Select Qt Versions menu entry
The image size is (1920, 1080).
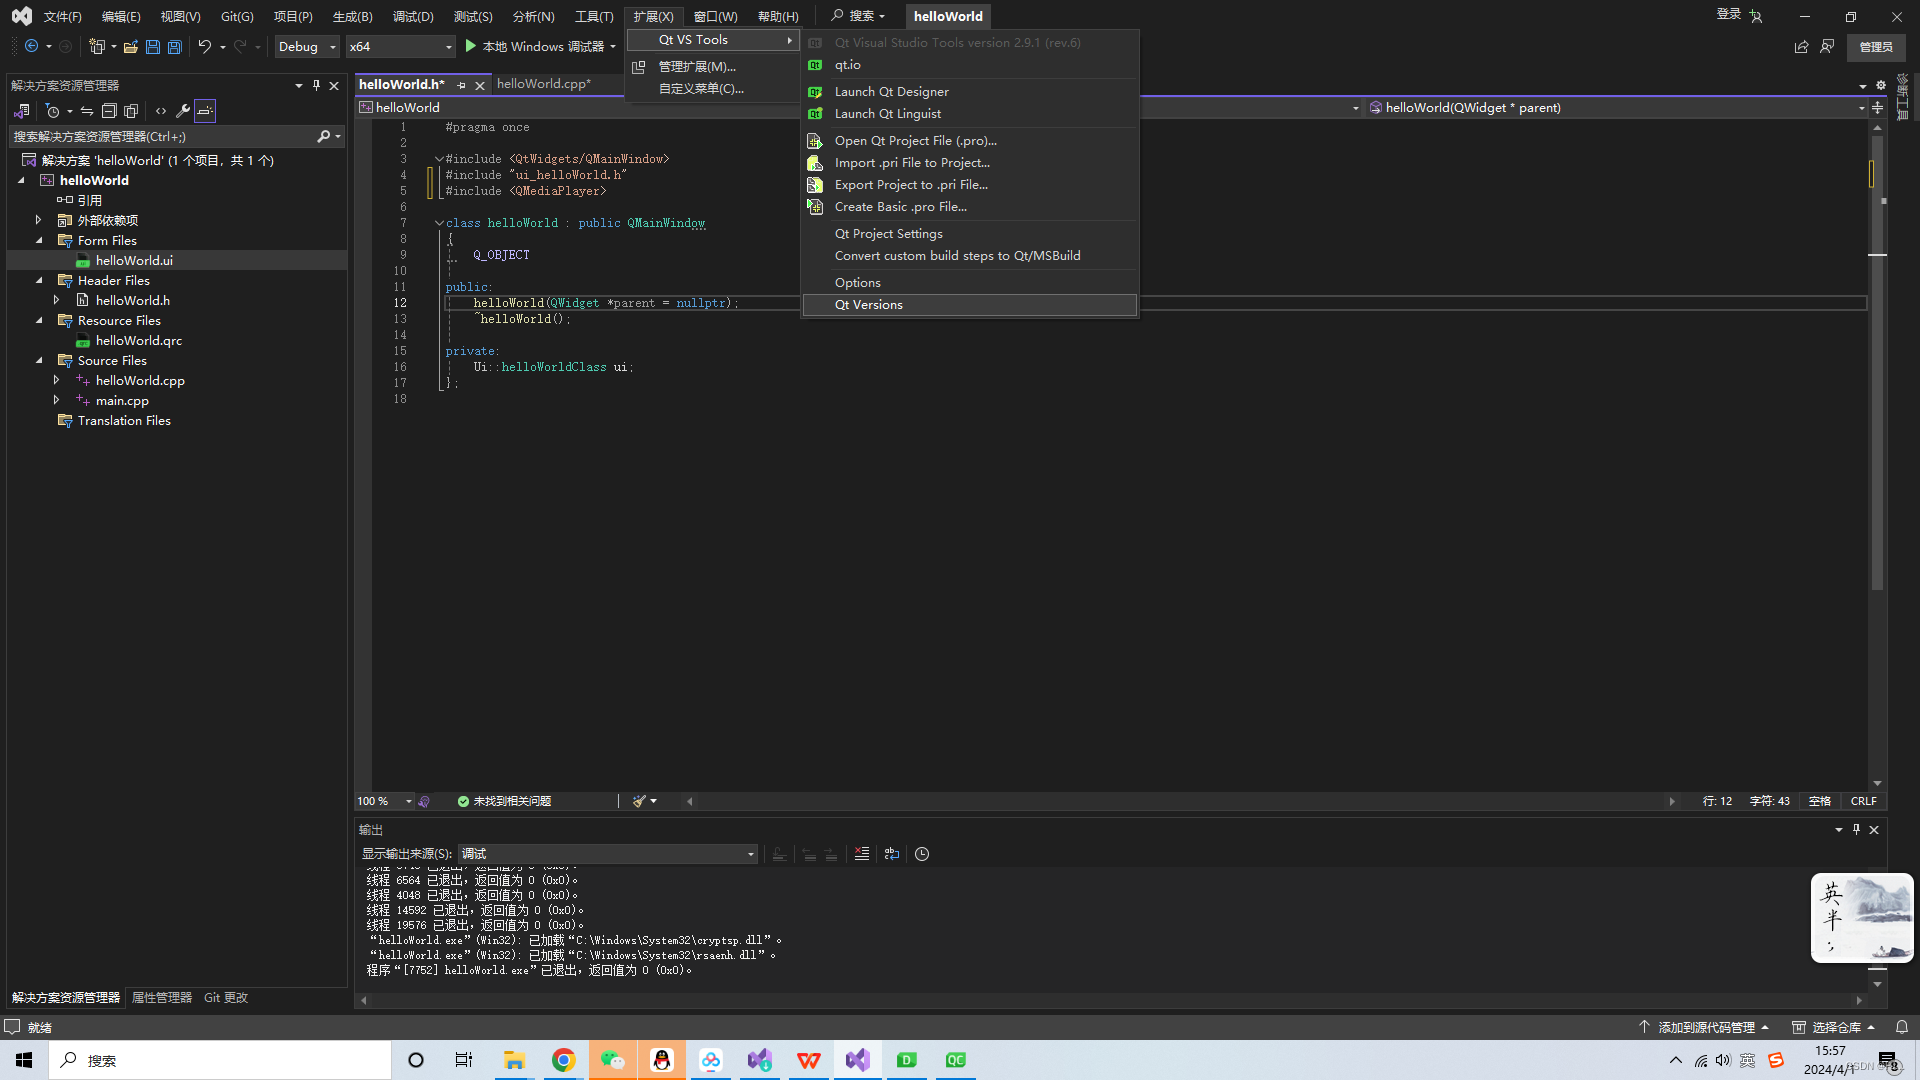pyautogui.click(x=869, y=305)
